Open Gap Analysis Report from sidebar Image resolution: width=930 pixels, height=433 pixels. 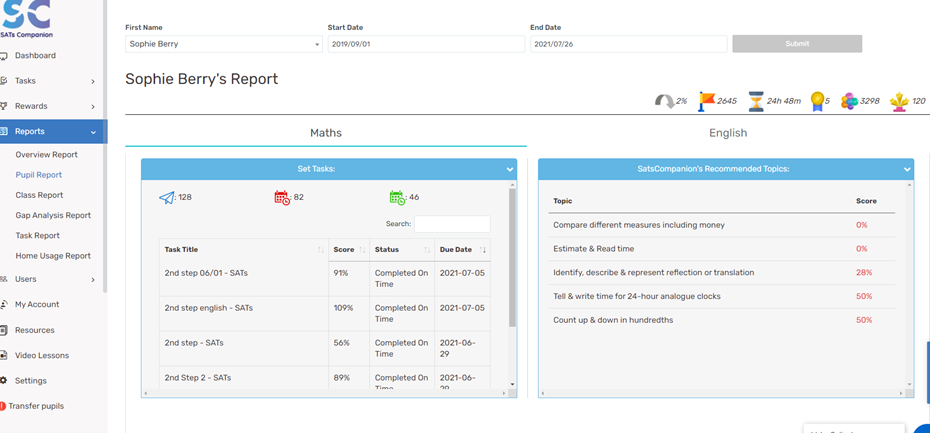pyautogui.click(x=53, y=215)
